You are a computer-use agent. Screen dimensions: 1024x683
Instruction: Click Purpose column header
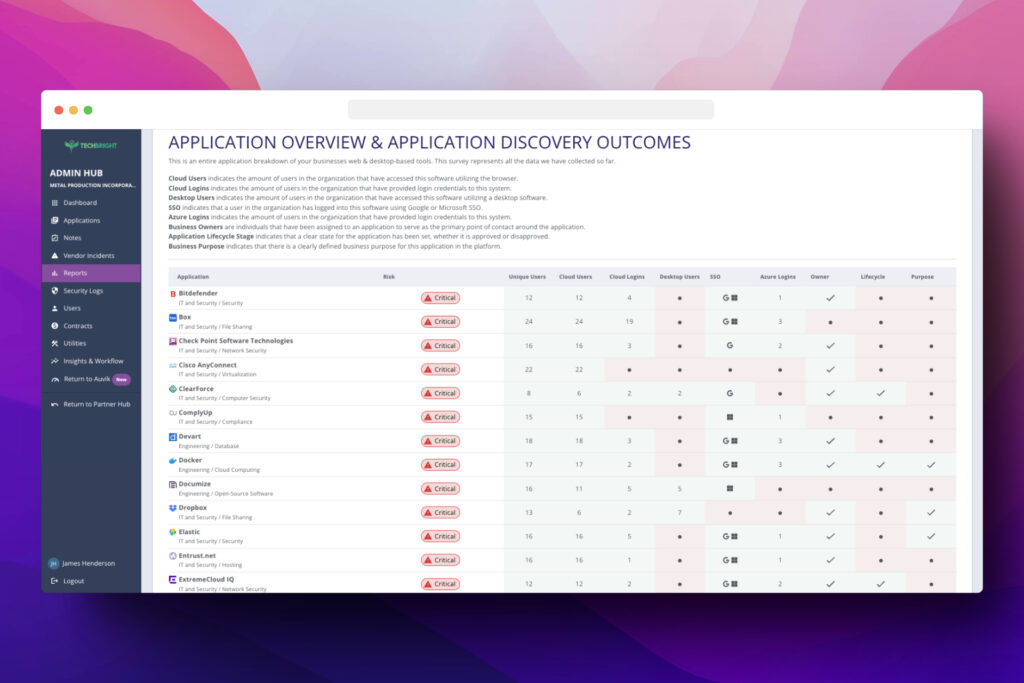coord(922,277)
